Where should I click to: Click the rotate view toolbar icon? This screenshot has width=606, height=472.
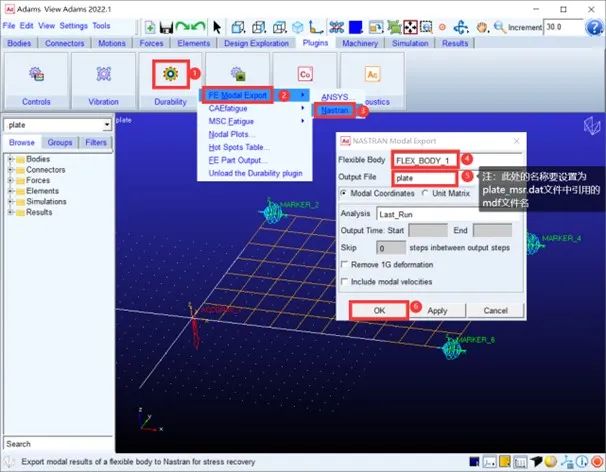461,27
